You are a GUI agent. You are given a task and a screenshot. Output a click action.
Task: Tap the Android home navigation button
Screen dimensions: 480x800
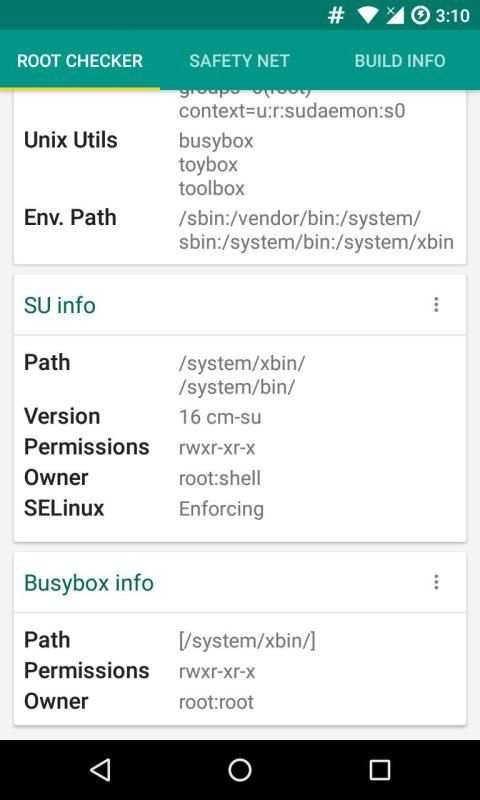pyautogui.click(x=240, y=769)
